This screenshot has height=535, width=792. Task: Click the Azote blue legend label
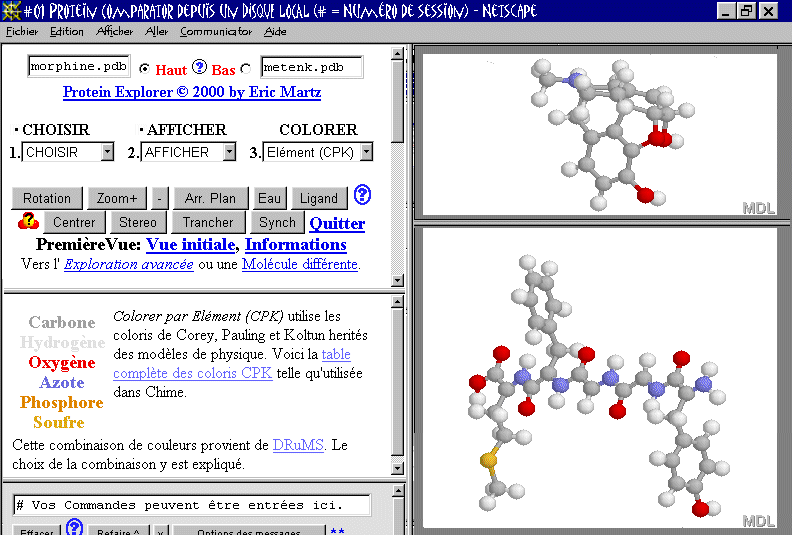[62, 382]
